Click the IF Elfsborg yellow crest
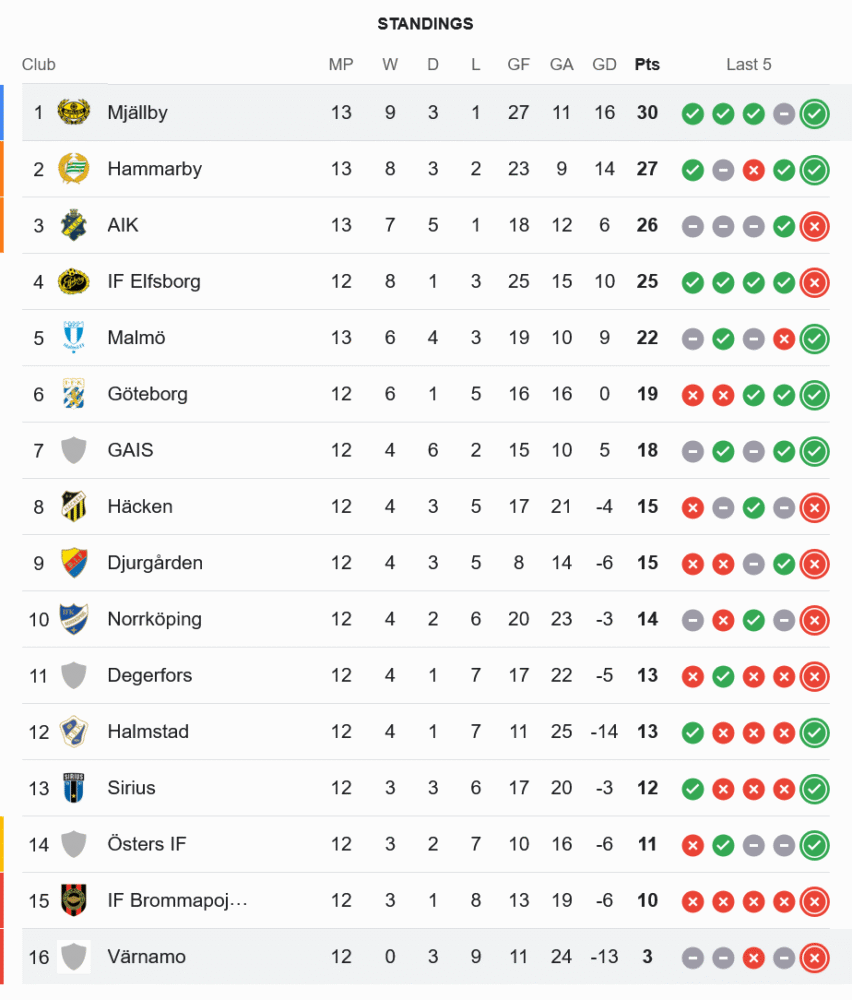Viewport: 852px width, 1000px height. coord(74,281)
